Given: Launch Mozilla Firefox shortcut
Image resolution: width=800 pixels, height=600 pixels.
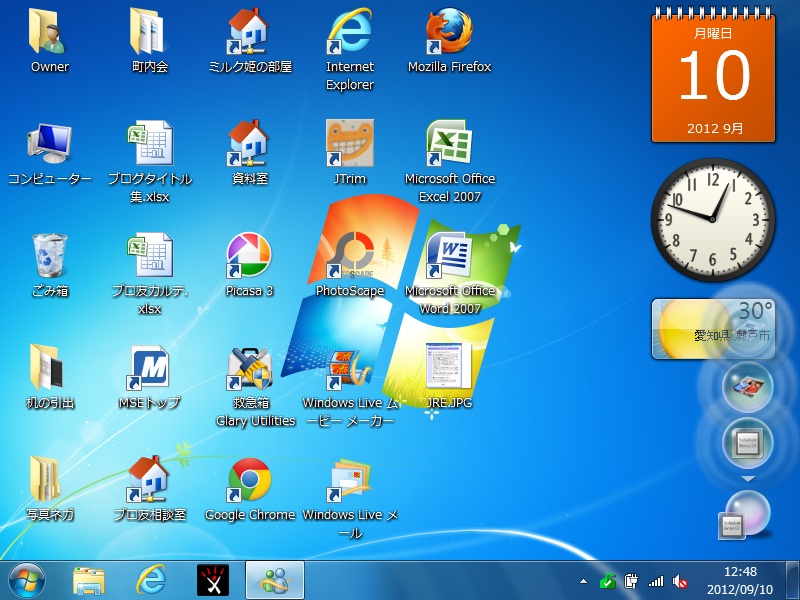Looking at the screenshot, I should point(449,41).
